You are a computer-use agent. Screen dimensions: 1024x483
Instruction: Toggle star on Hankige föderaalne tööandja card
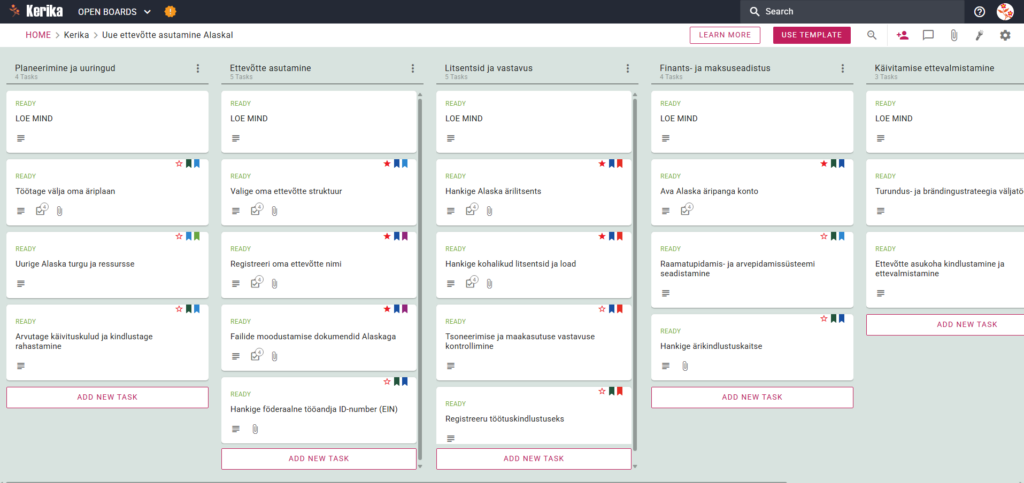coord(387,381)
